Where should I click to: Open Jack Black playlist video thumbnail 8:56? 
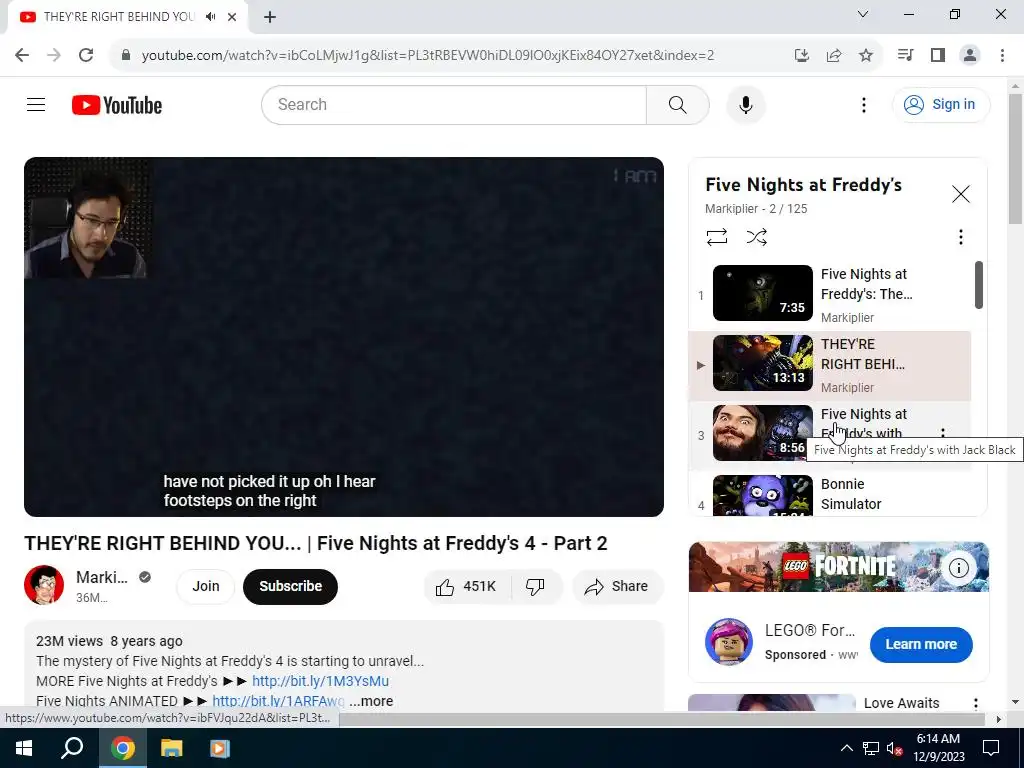[x=762, y=433]
